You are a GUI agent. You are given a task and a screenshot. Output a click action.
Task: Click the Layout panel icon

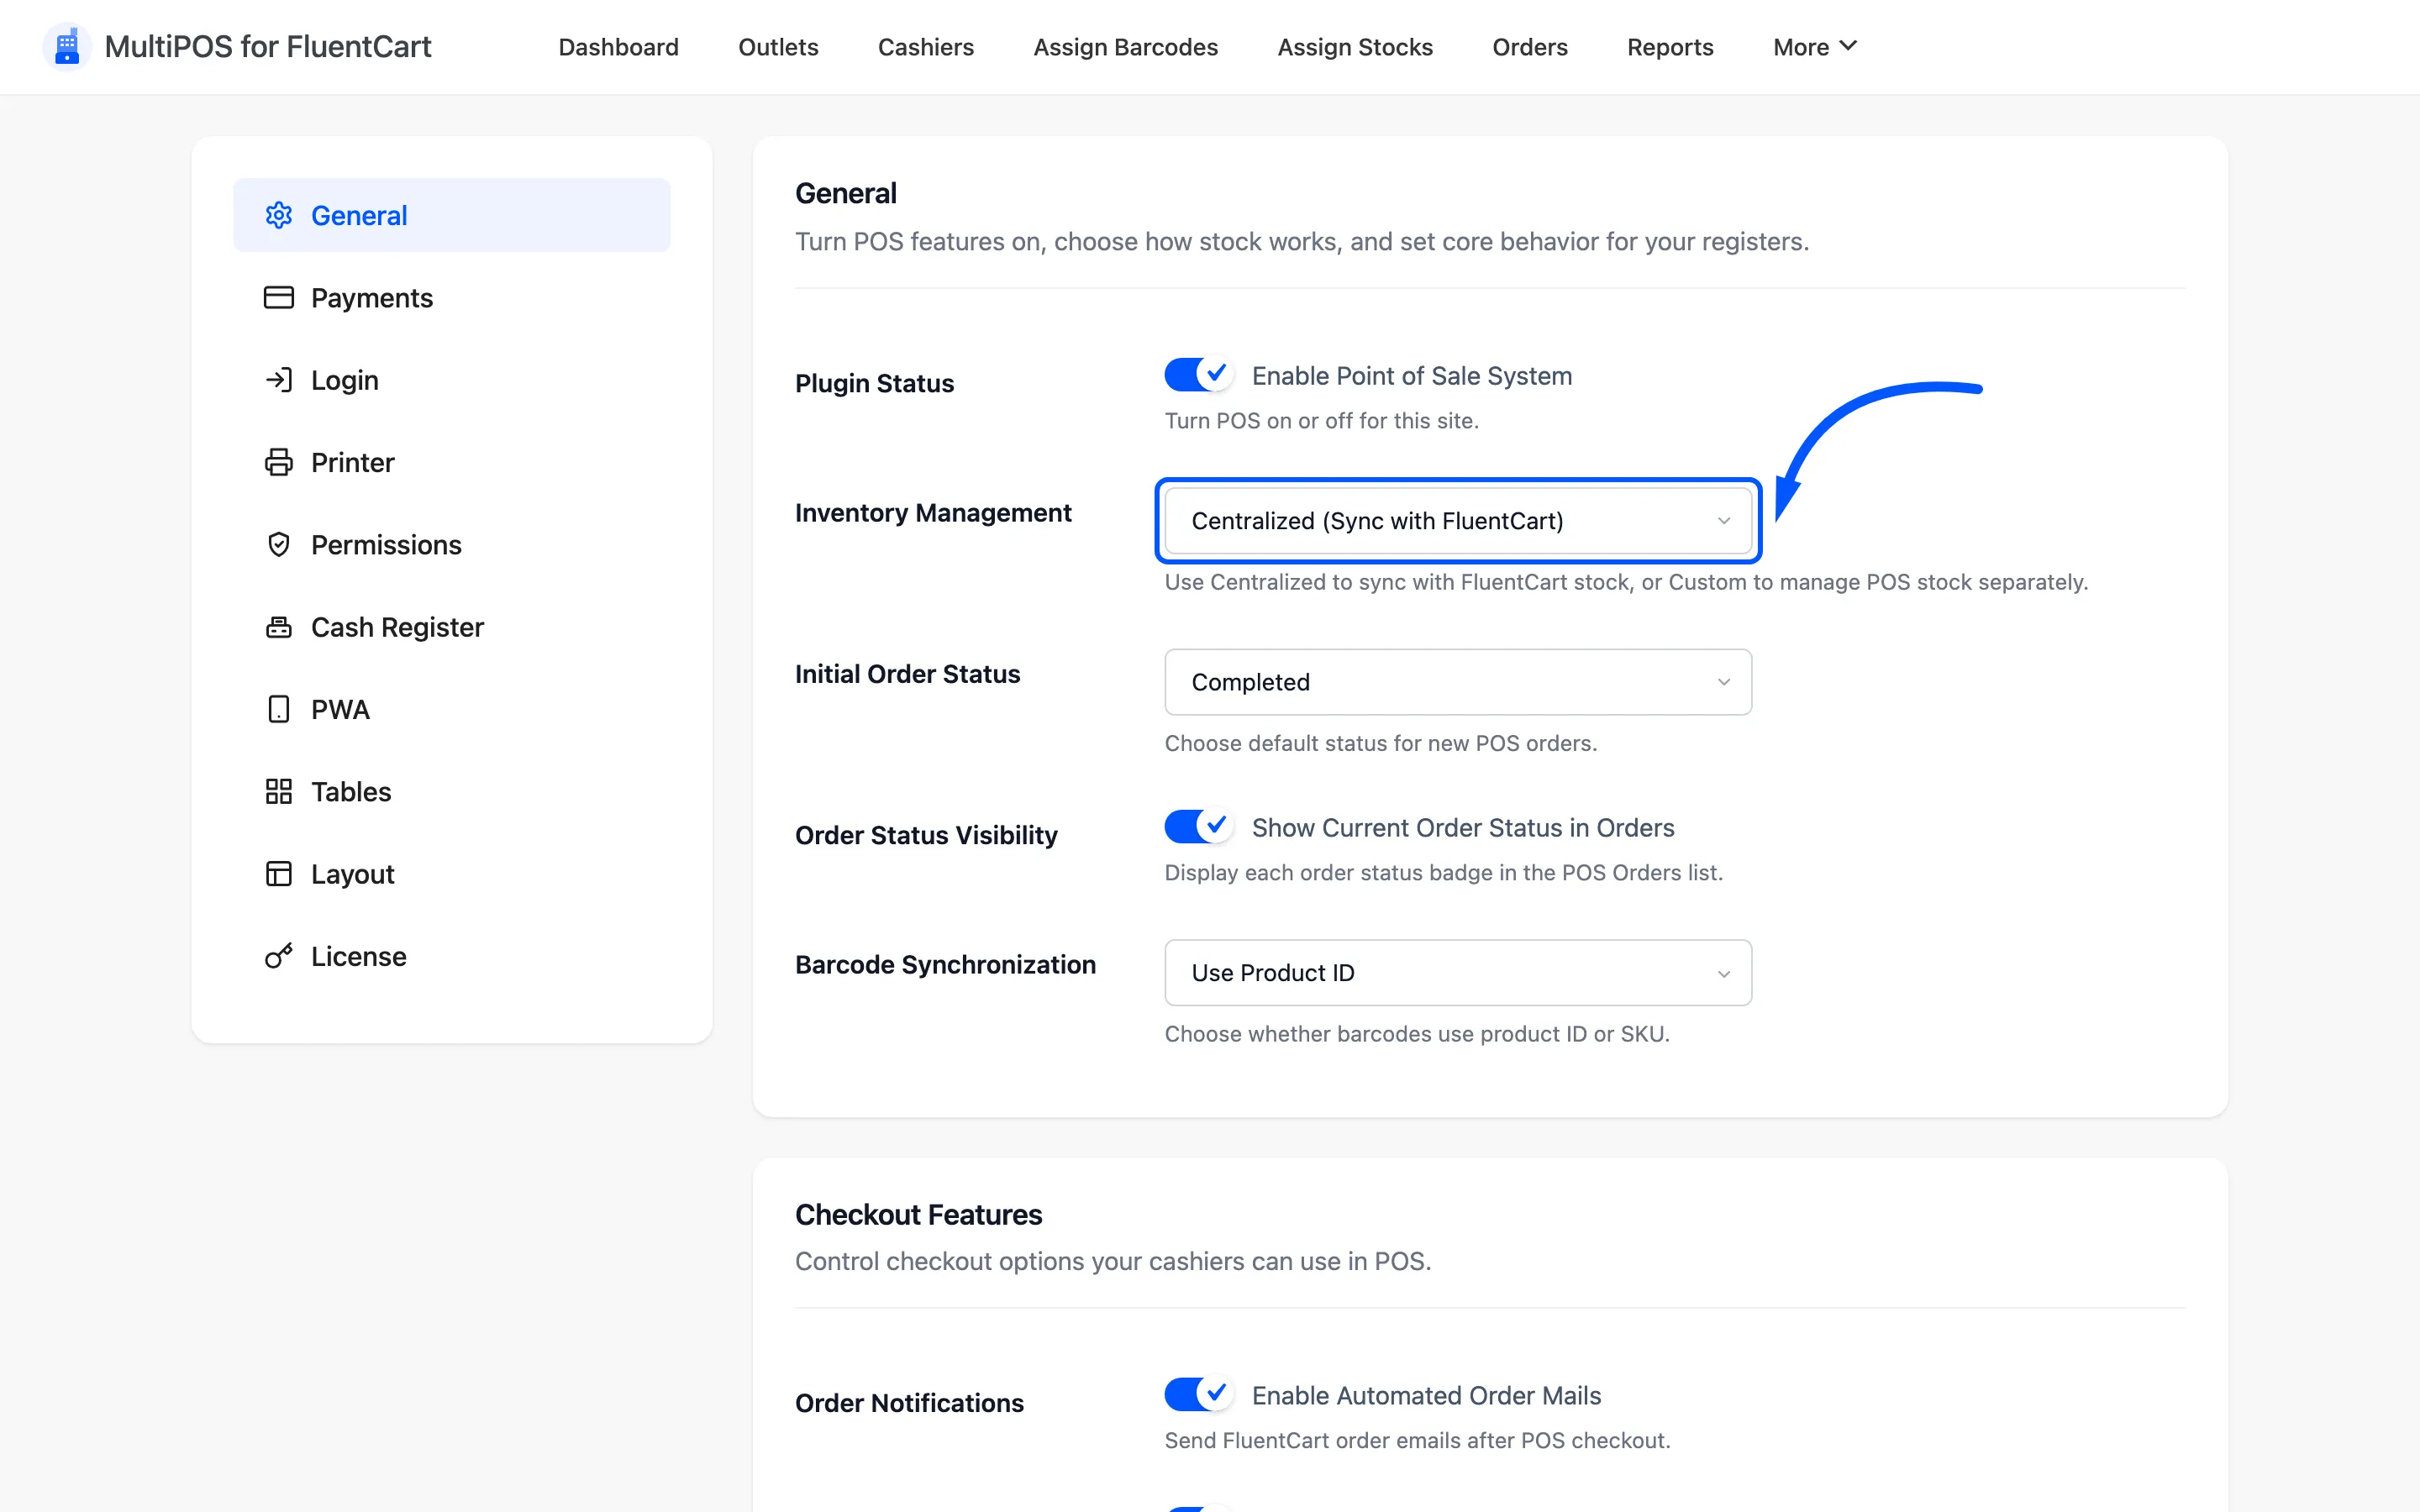pos(279,874)
